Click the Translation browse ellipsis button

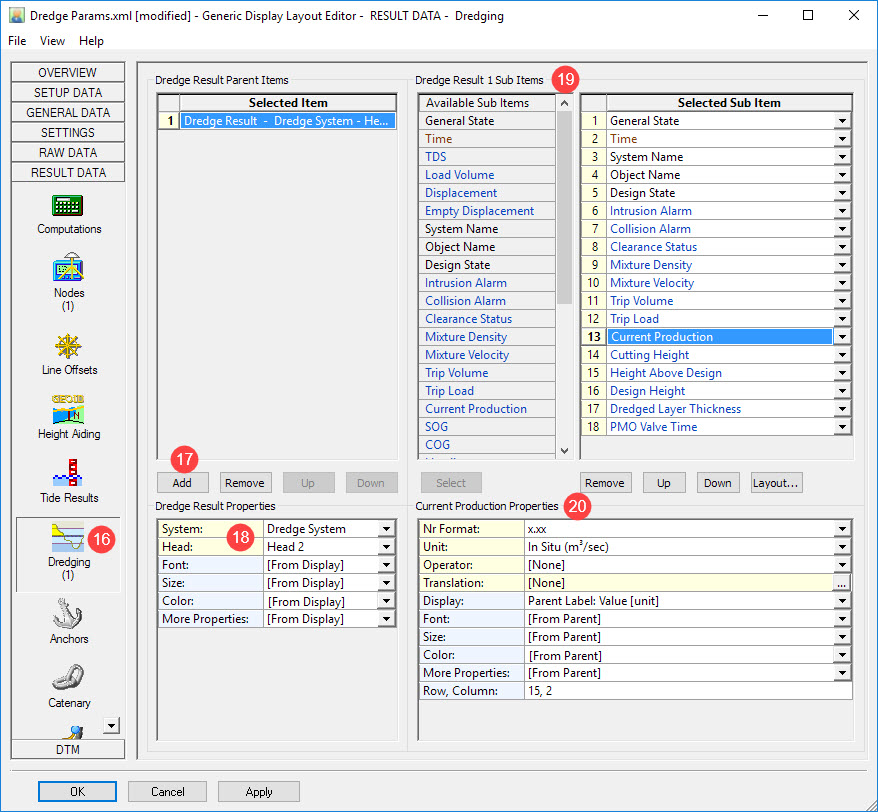click(x=842, y=583)
